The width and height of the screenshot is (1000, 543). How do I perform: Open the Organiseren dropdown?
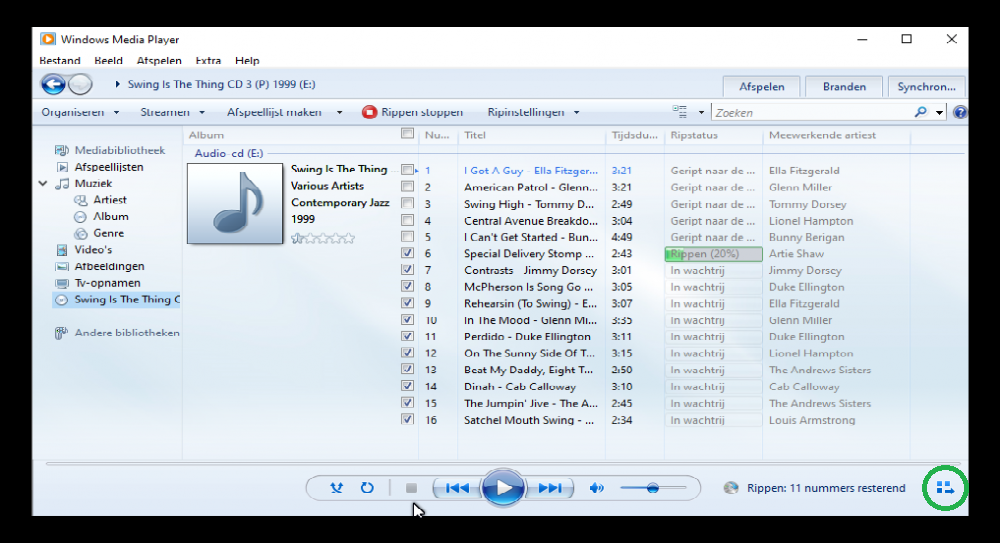click(x=80, y=112)
